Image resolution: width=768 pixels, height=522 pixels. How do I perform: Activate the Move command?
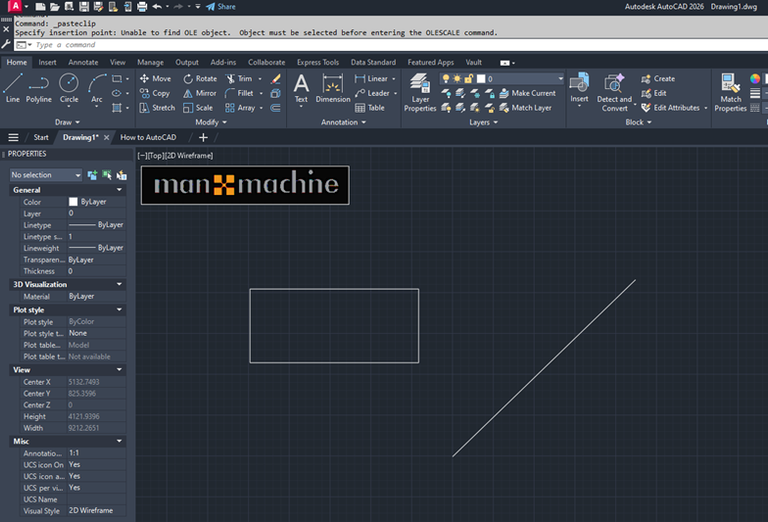[x=155, y=78]
